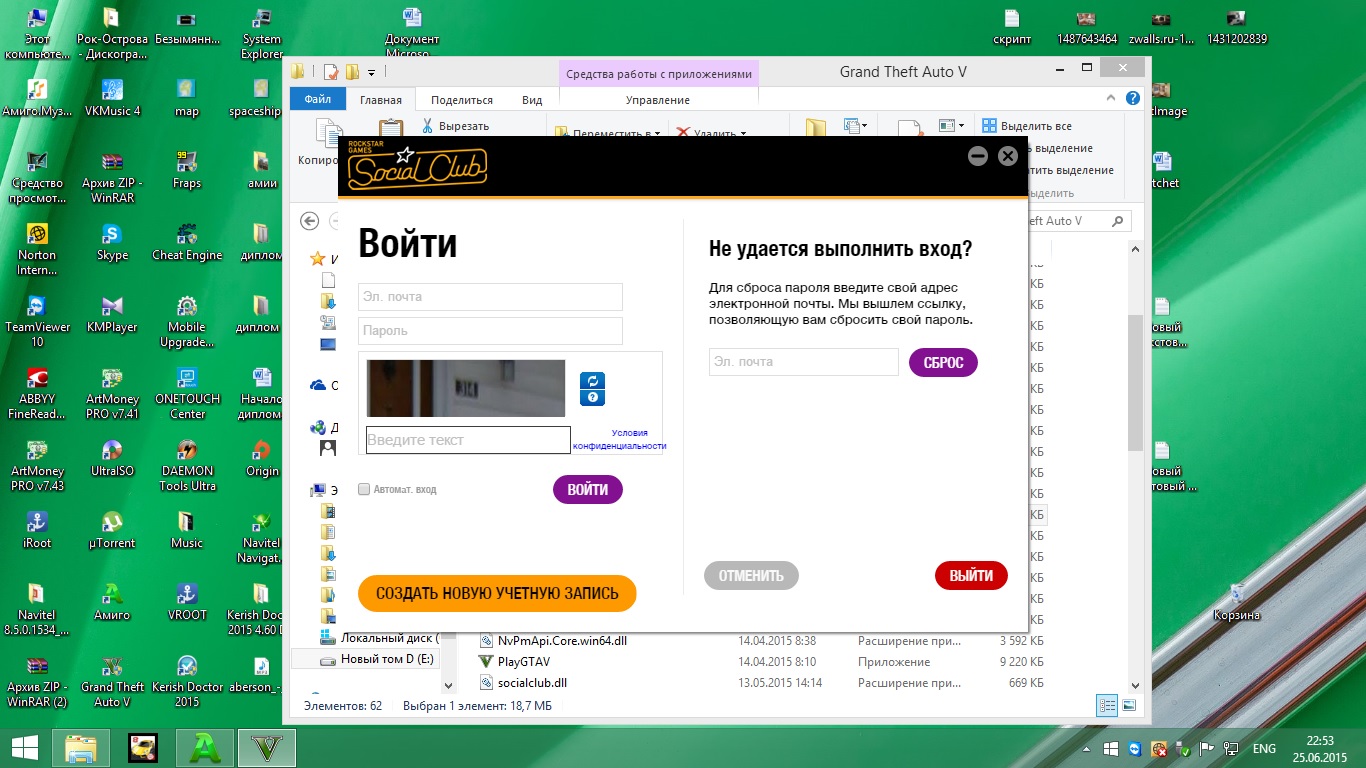Click the red ВЫЙТИ button
This screenshot has height=768, width=1366.
coord(971,575)
